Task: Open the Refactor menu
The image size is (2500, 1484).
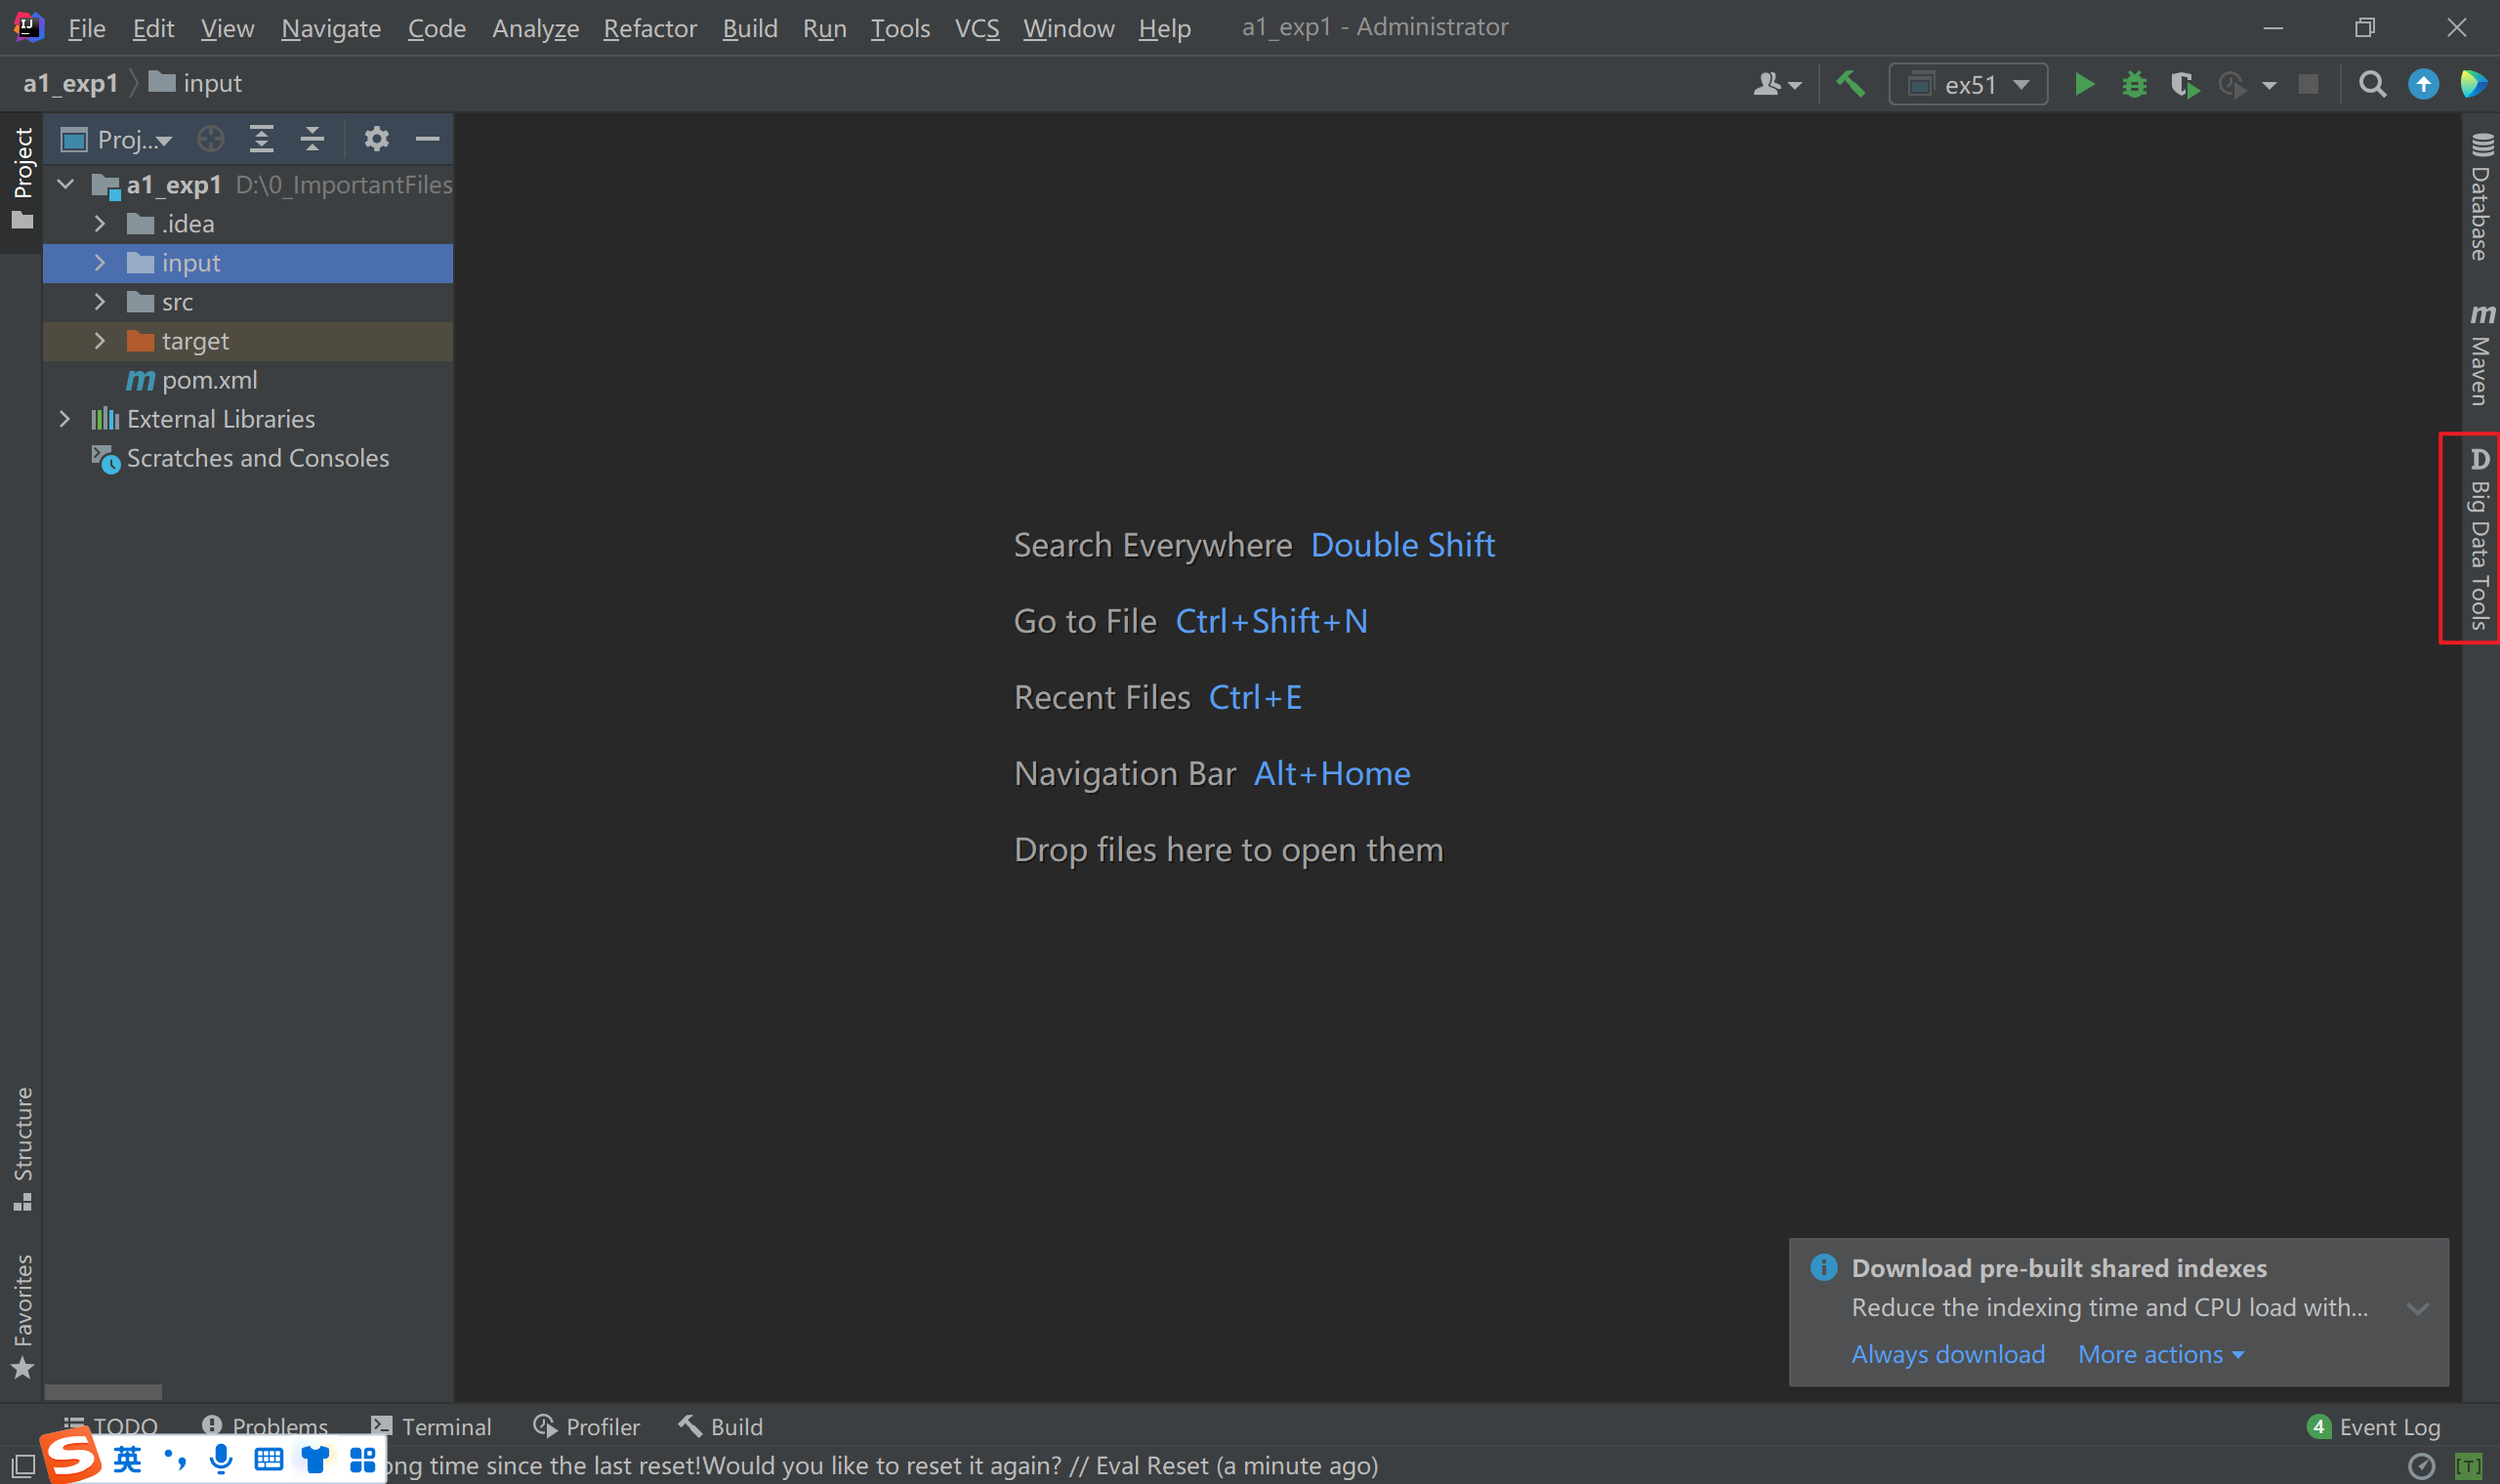Action: pyautogui.click(x=649, y=28)
